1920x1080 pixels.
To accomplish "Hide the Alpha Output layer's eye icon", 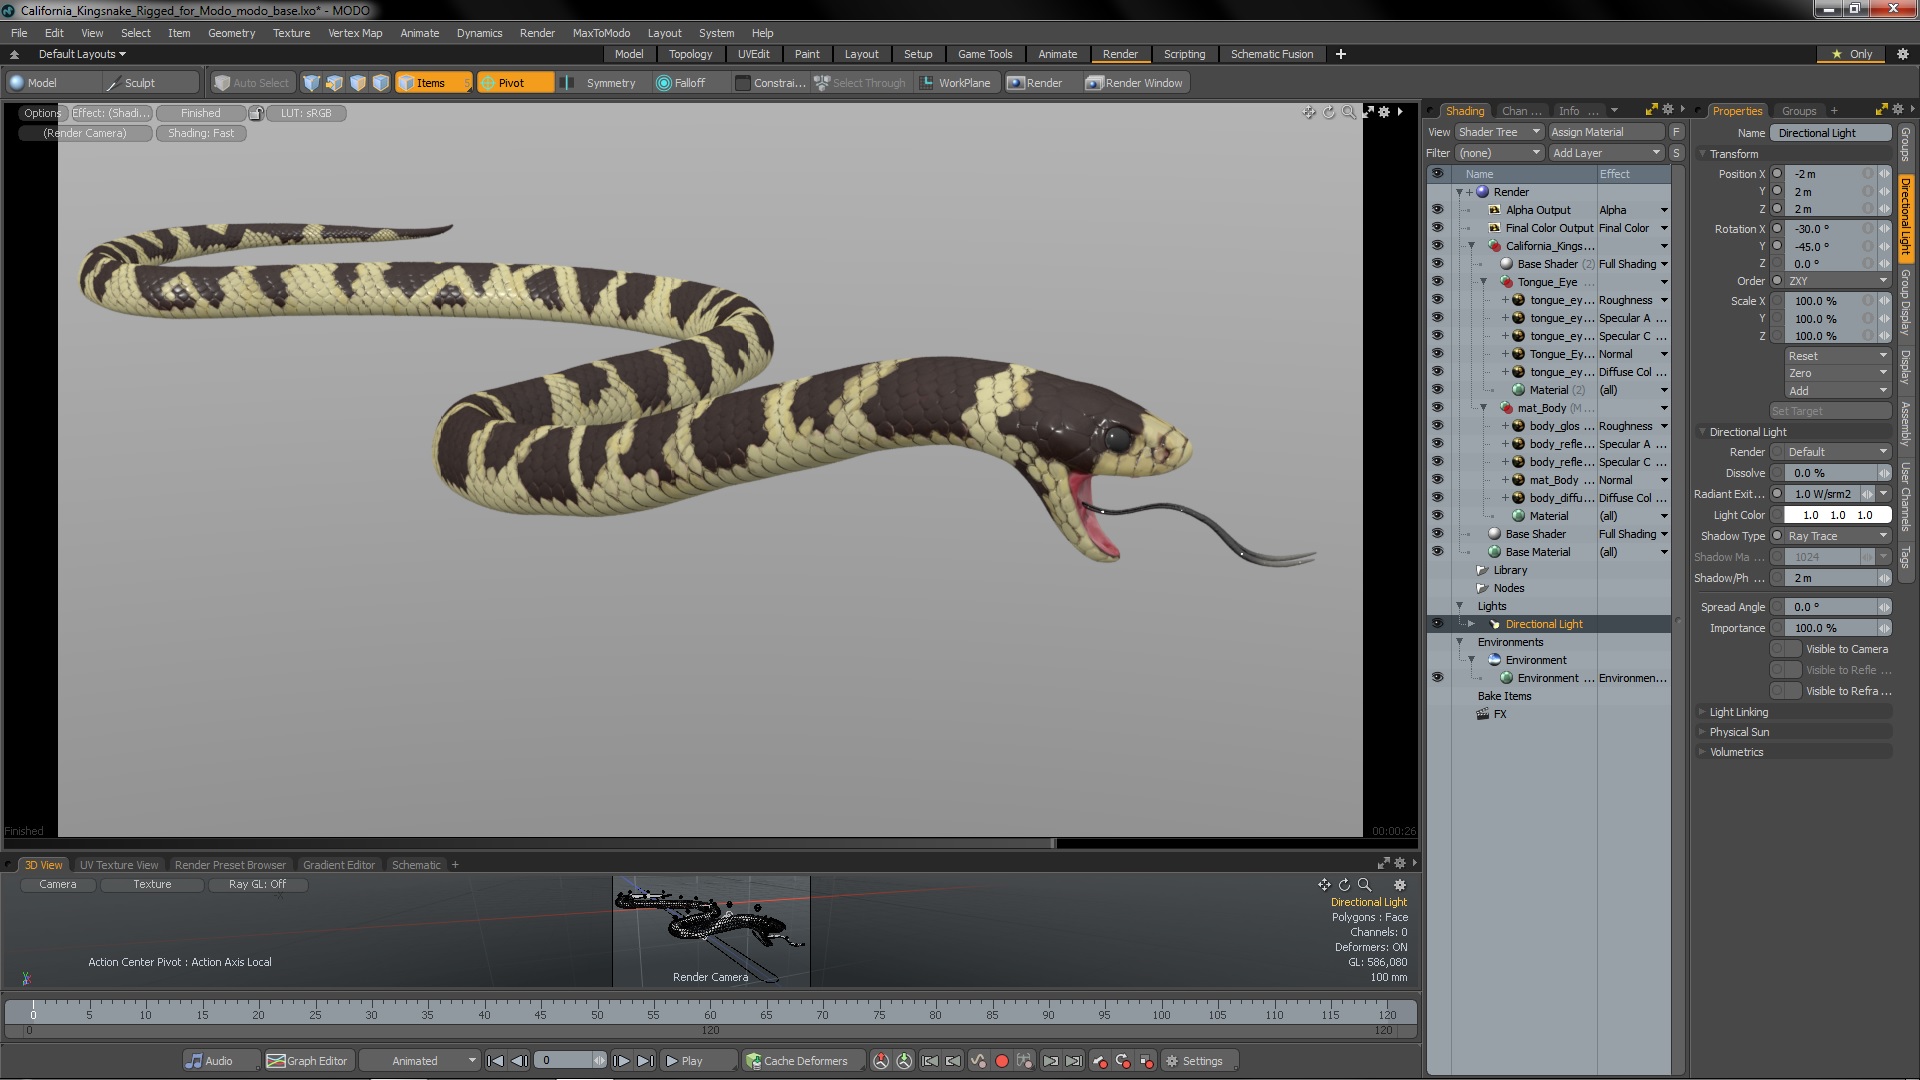I will point(1437,210).
